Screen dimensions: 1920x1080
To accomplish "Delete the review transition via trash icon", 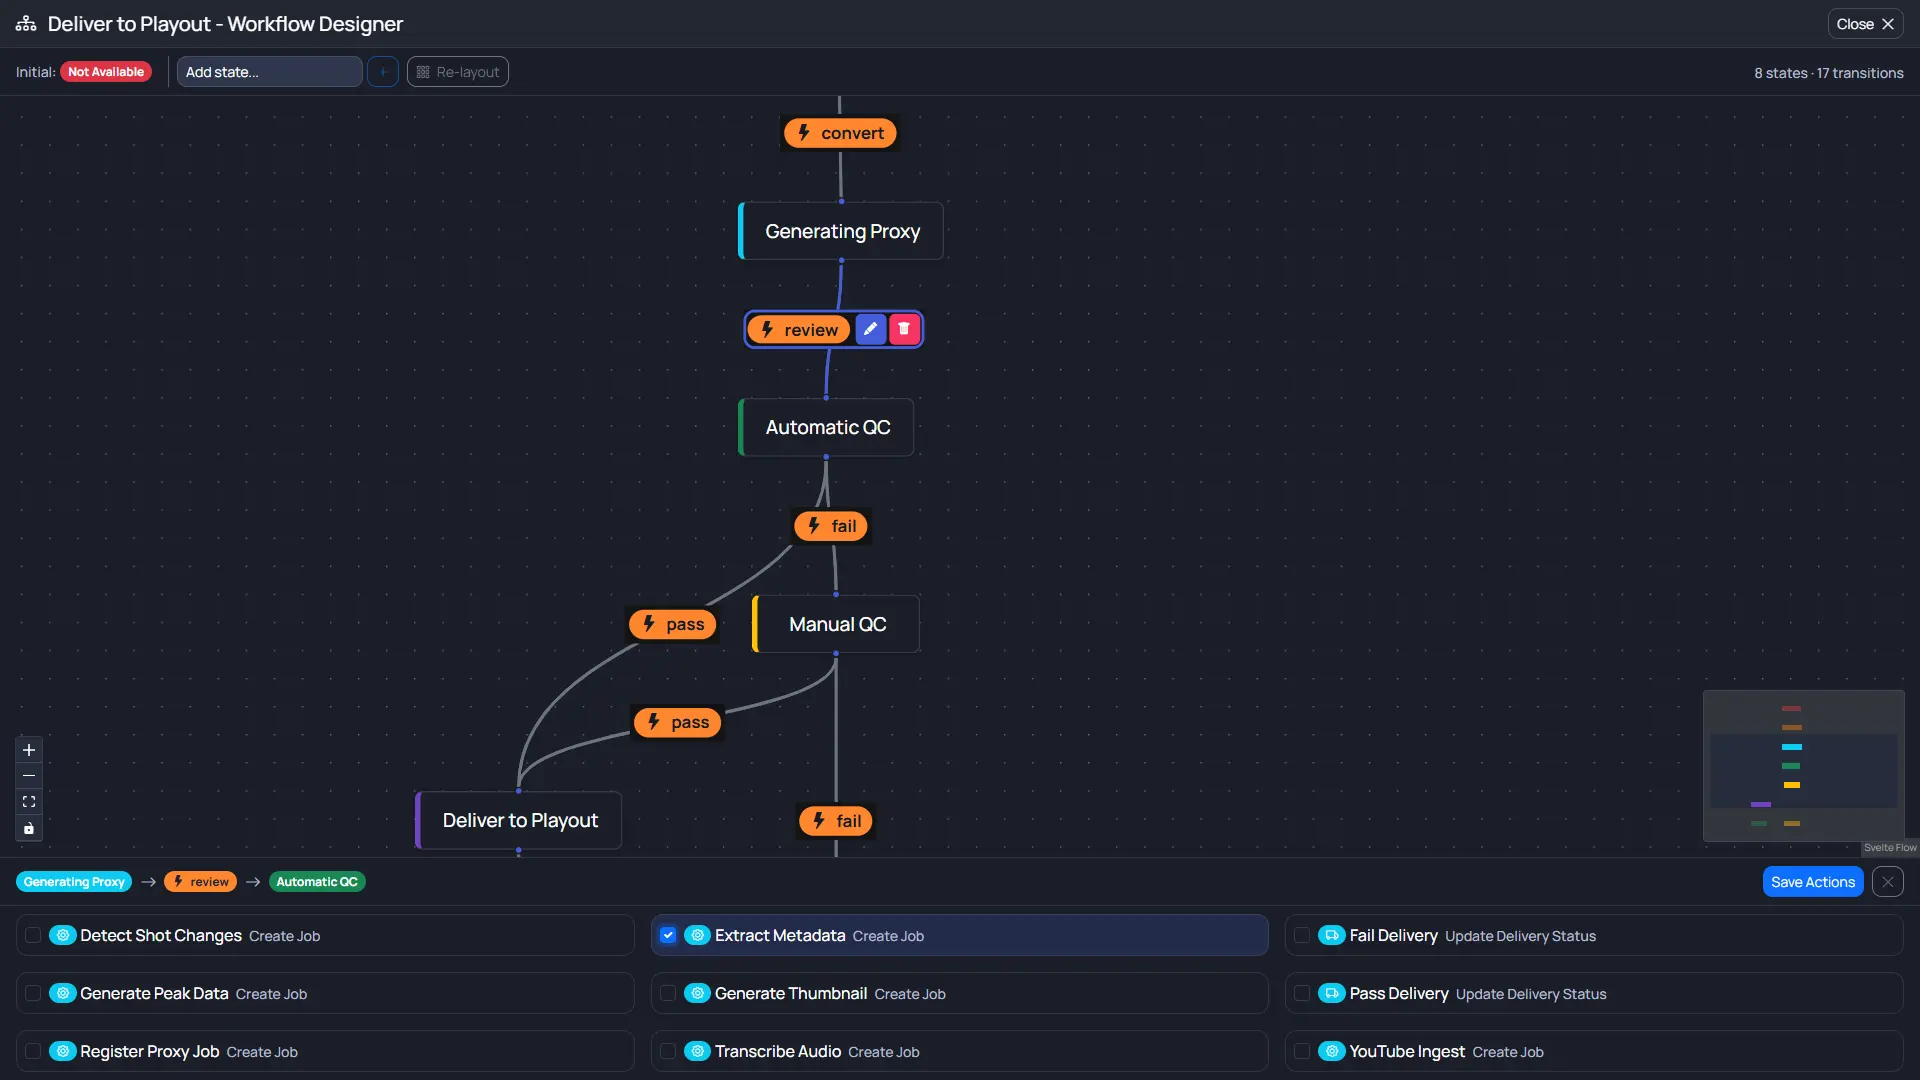I will (x=903, y=328).
